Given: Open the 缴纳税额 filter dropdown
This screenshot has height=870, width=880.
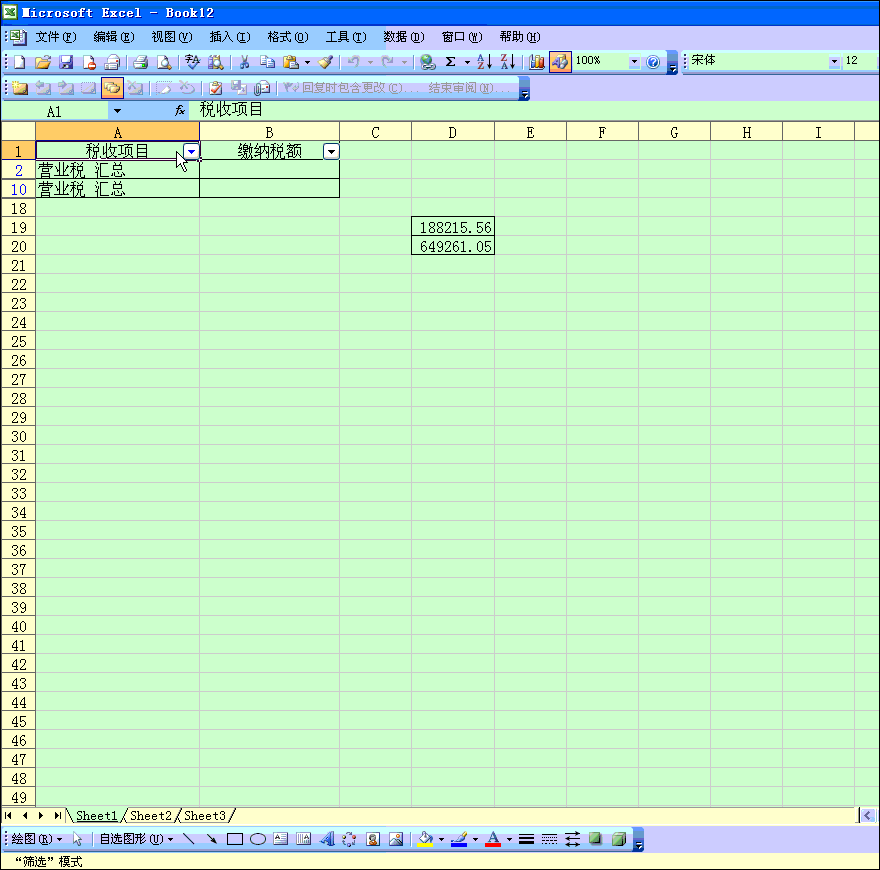Looking at the screenshot, I should point(331,151).
